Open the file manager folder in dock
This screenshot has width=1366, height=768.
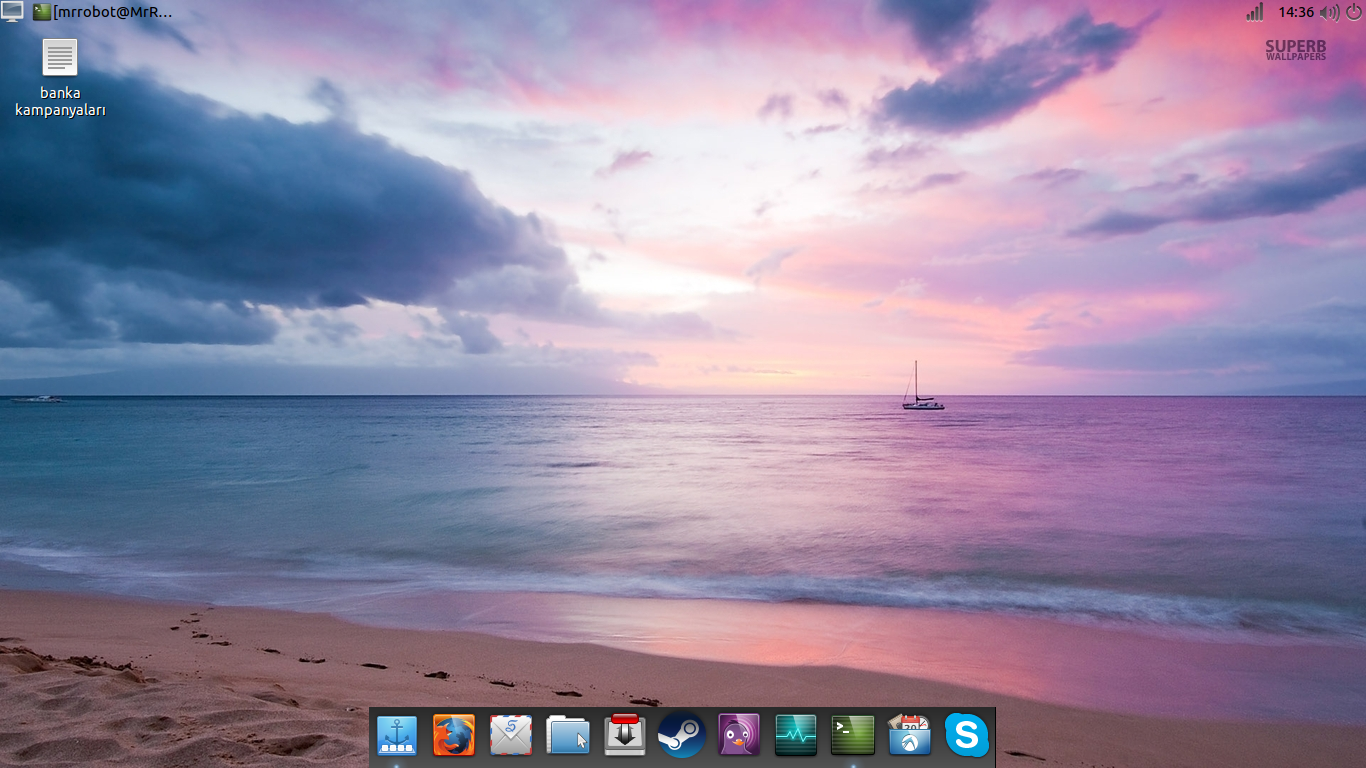568,736
